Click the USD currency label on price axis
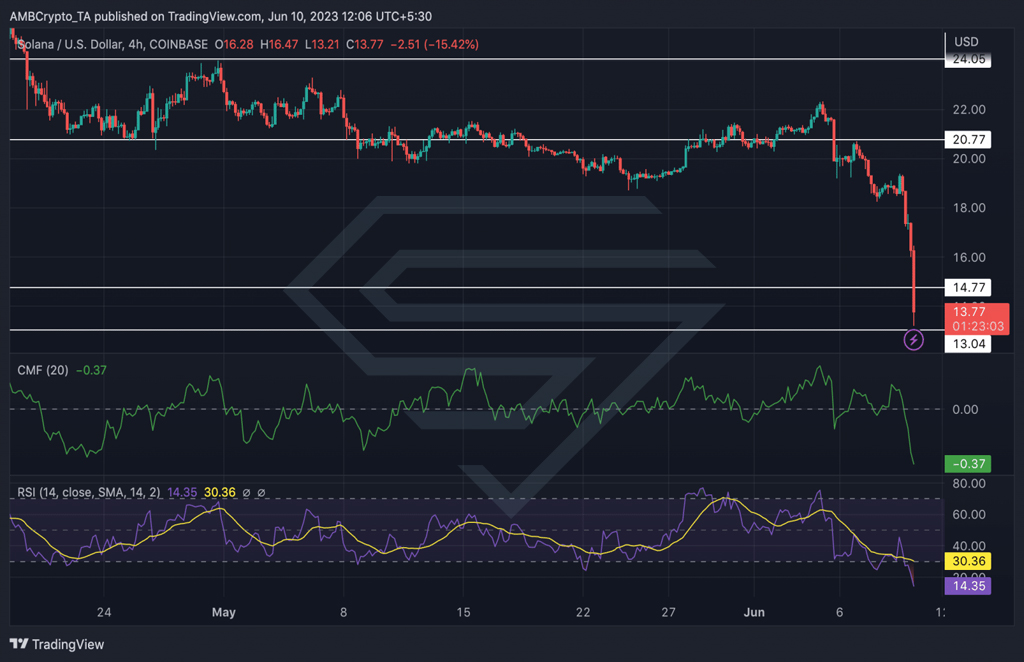The height and width of the screenshot is (662, 1024). (x=966, y=42)
